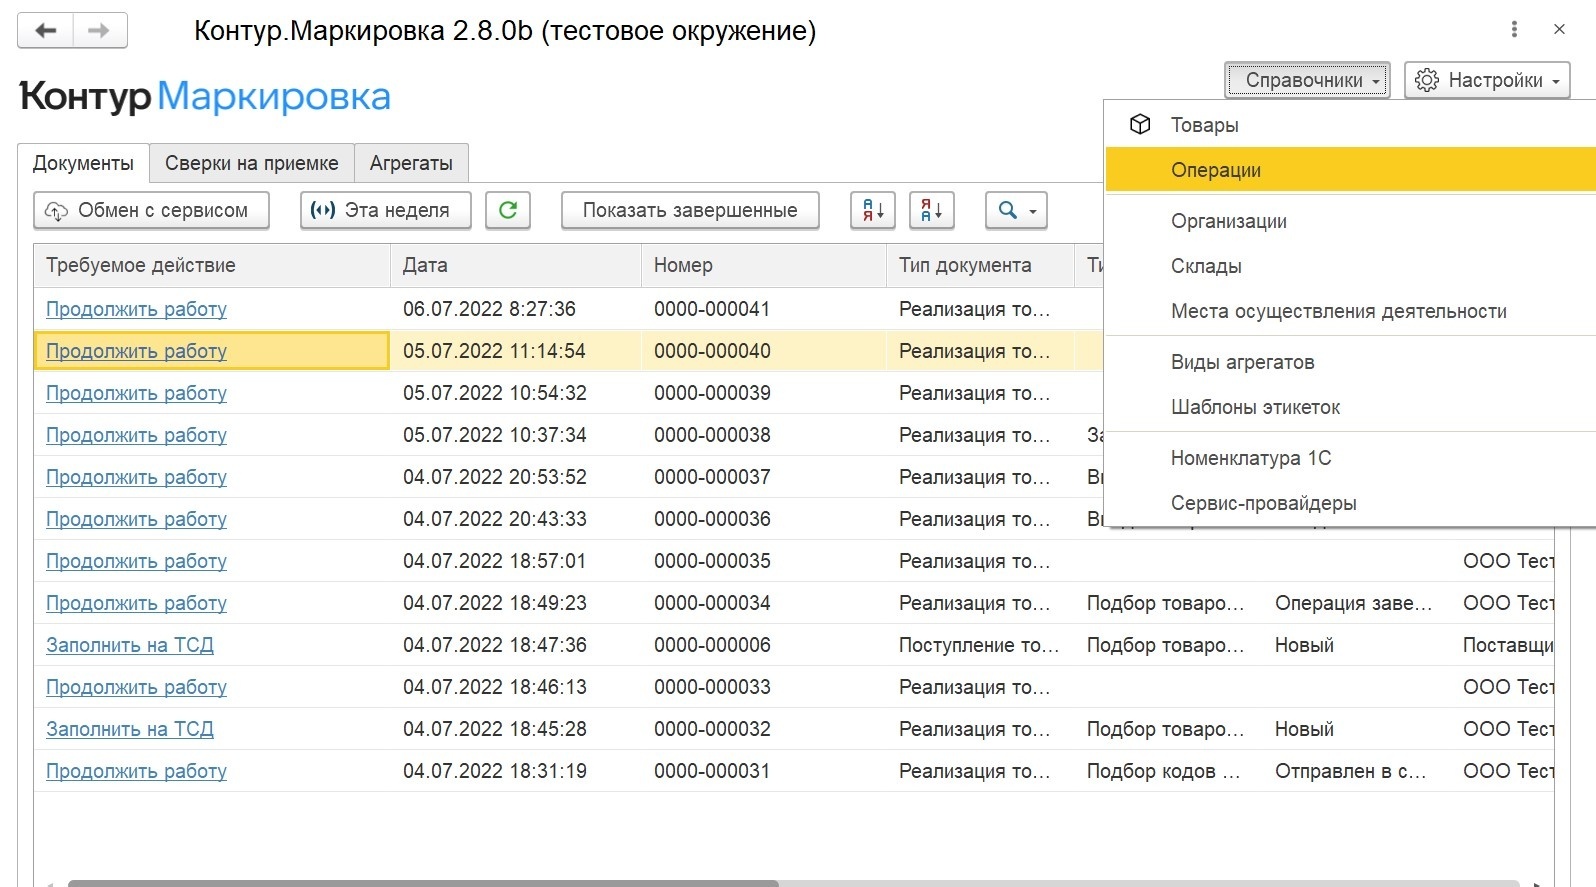Select date cell 05.07.2022 10:54:32
This screenshot has width=1596, height=887.
[516, 393]
